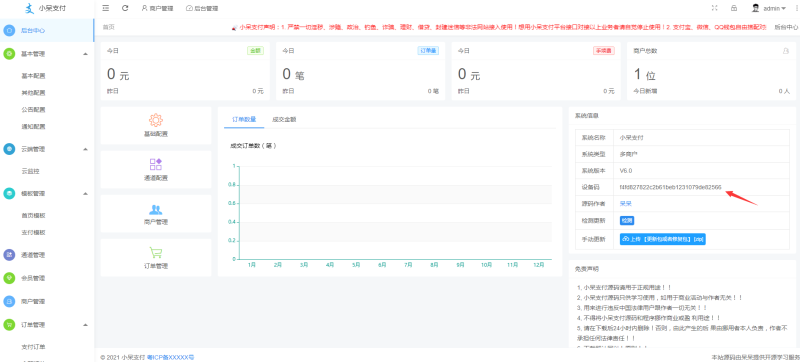Select 支付模板 submenu item
The width and height of the screenshot is (800, 362).
pos(33,232)
